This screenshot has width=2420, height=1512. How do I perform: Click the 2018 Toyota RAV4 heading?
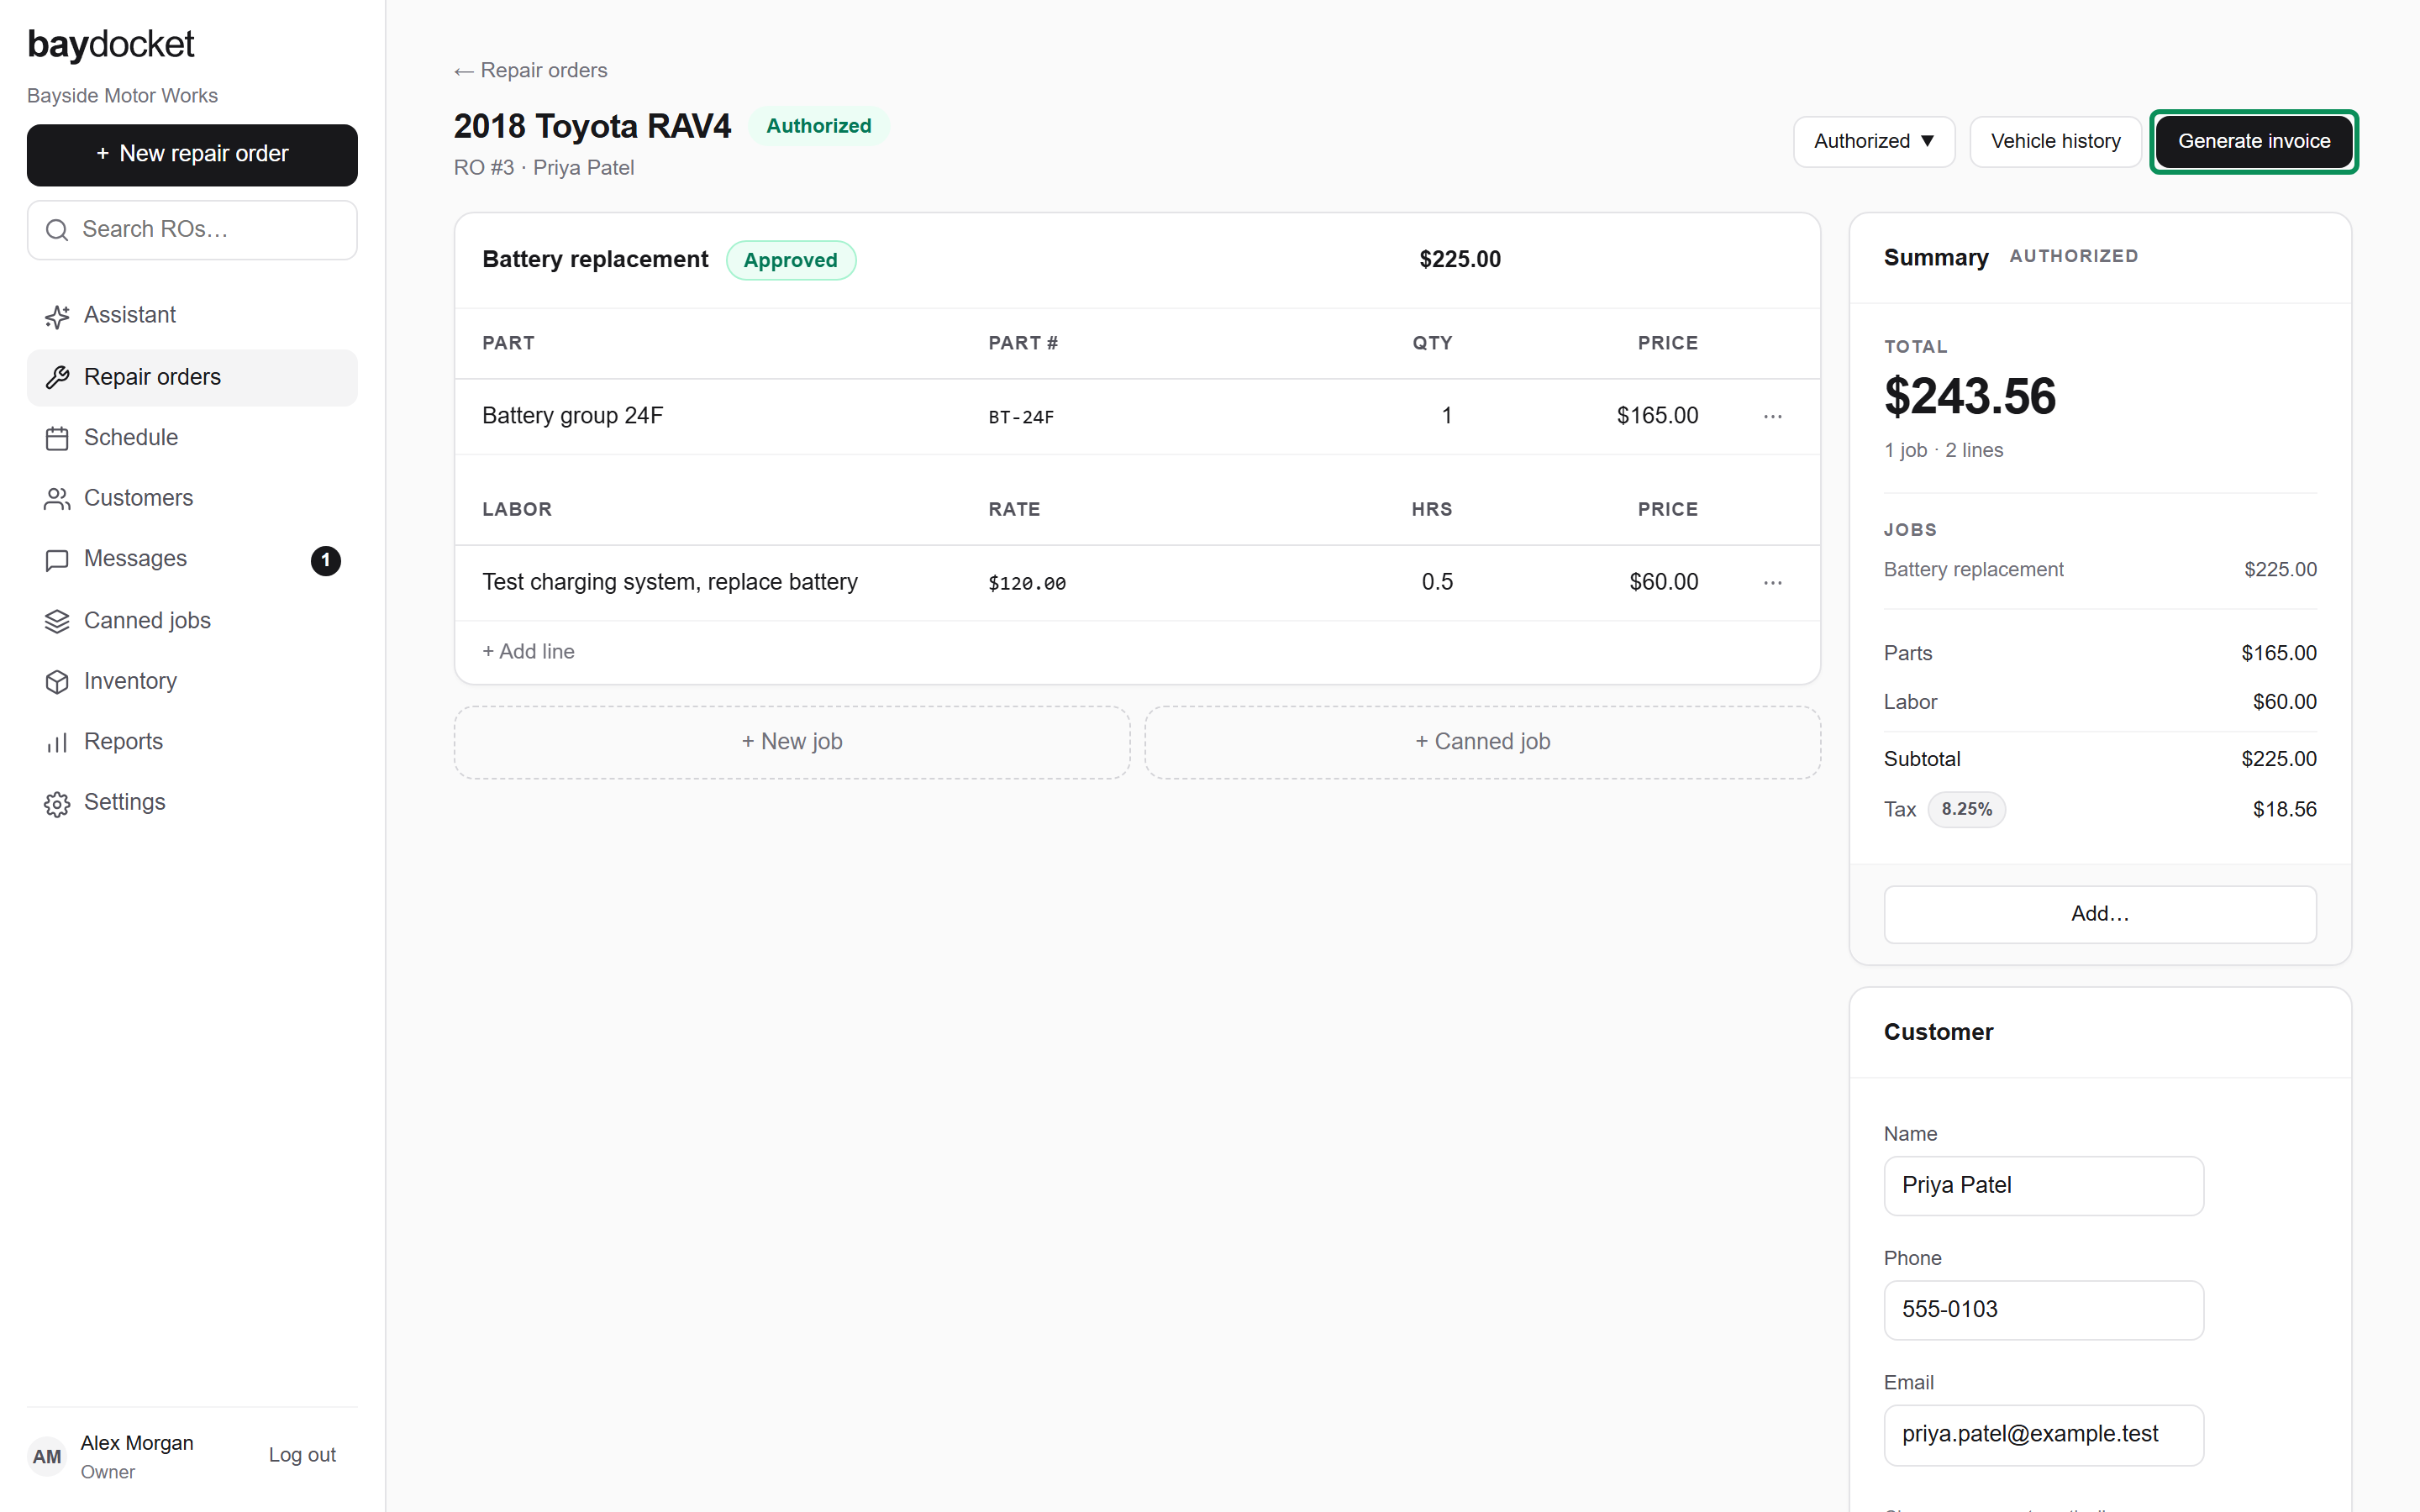(592, 126)
